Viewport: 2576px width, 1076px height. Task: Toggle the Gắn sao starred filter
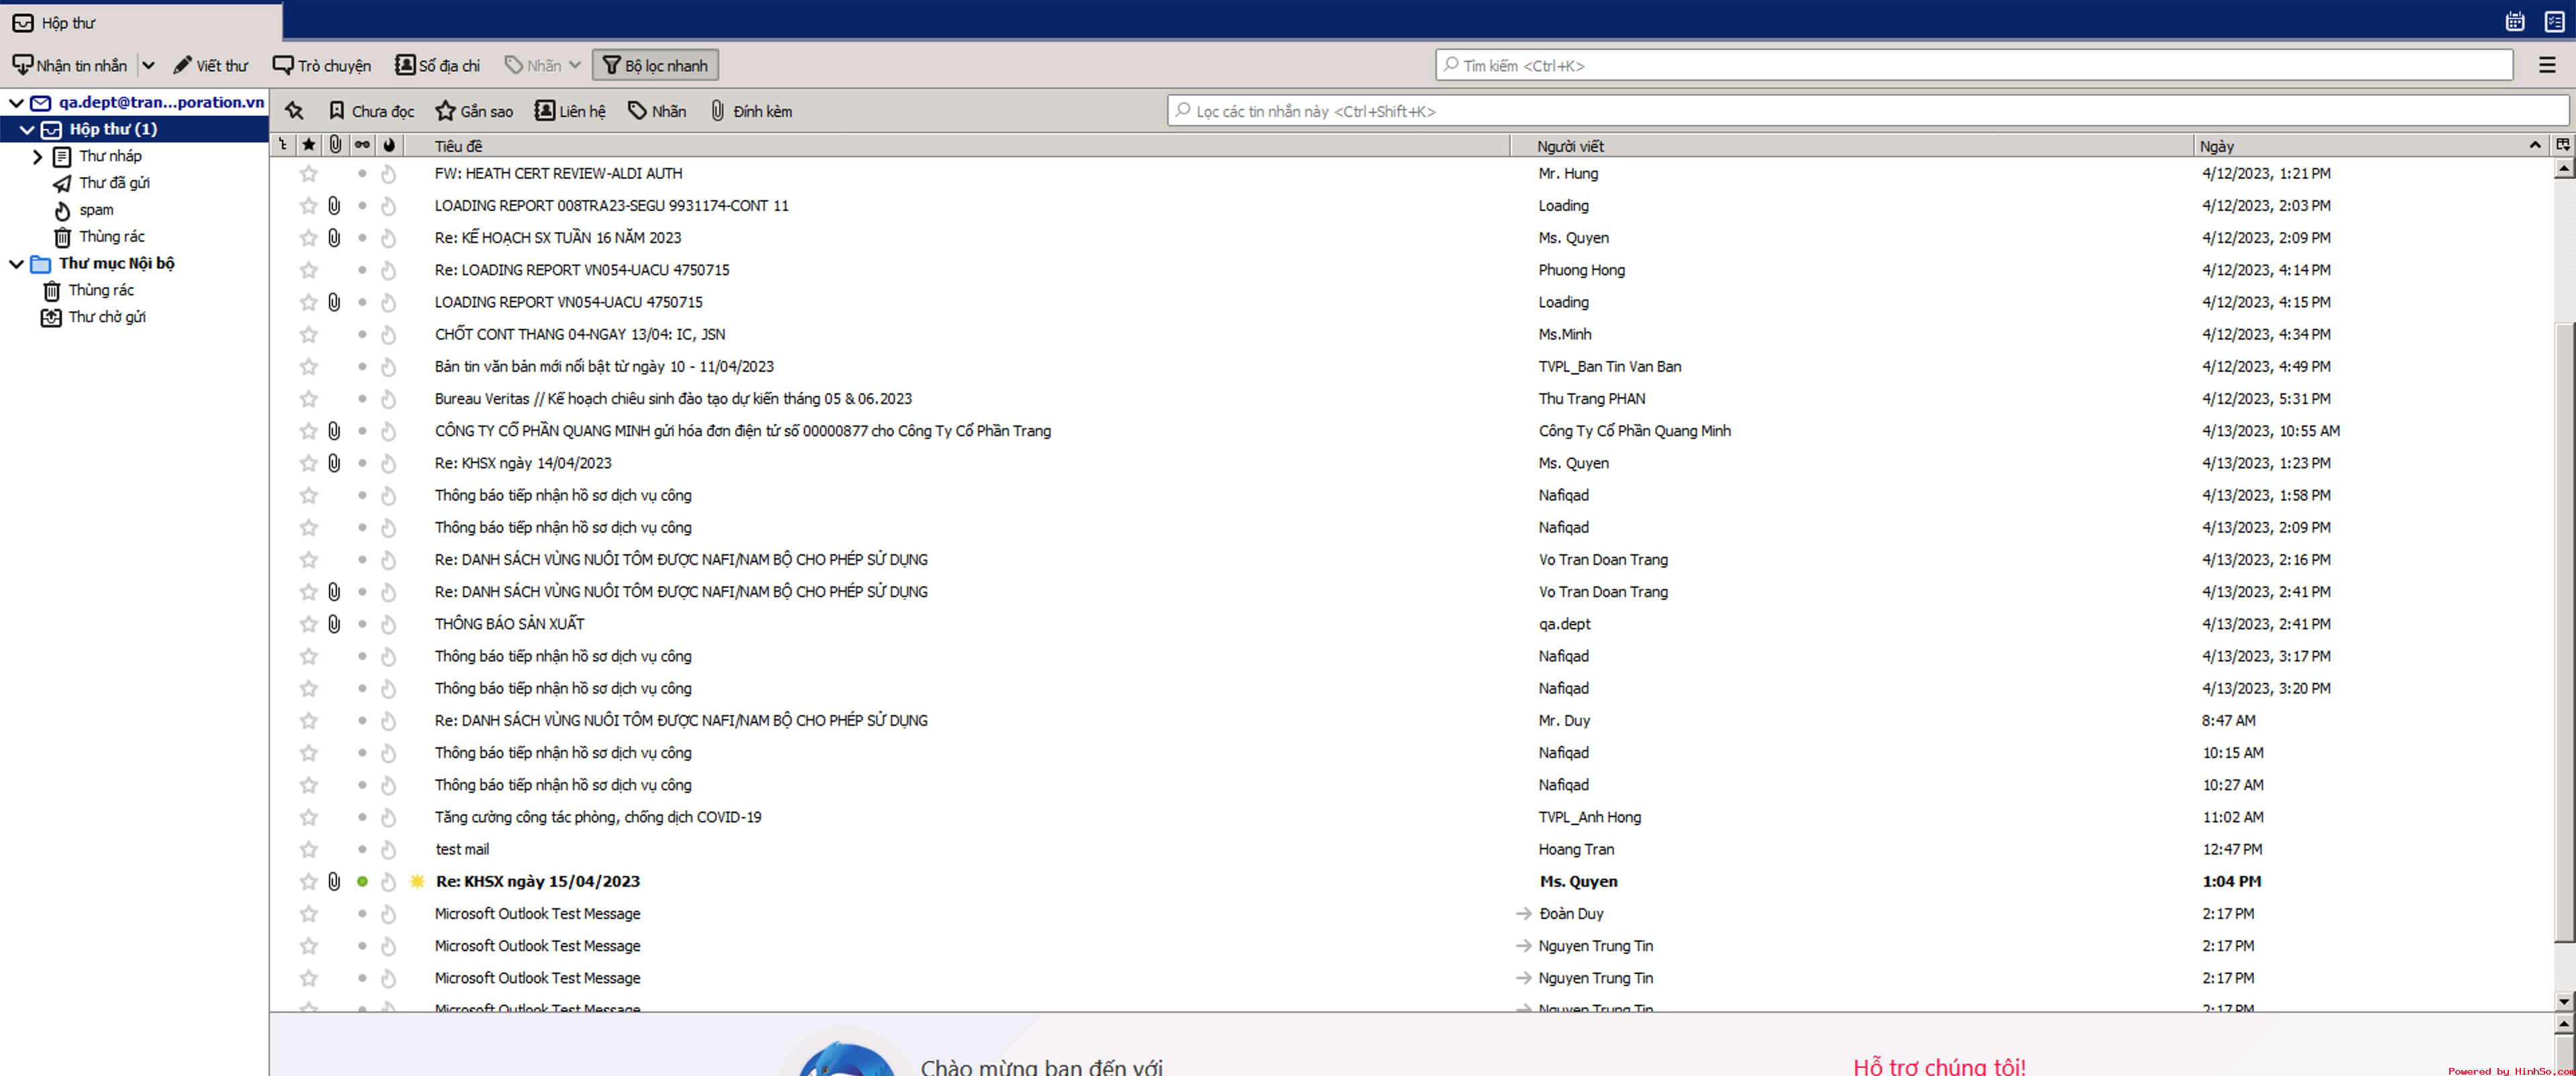tap(474, 111)
